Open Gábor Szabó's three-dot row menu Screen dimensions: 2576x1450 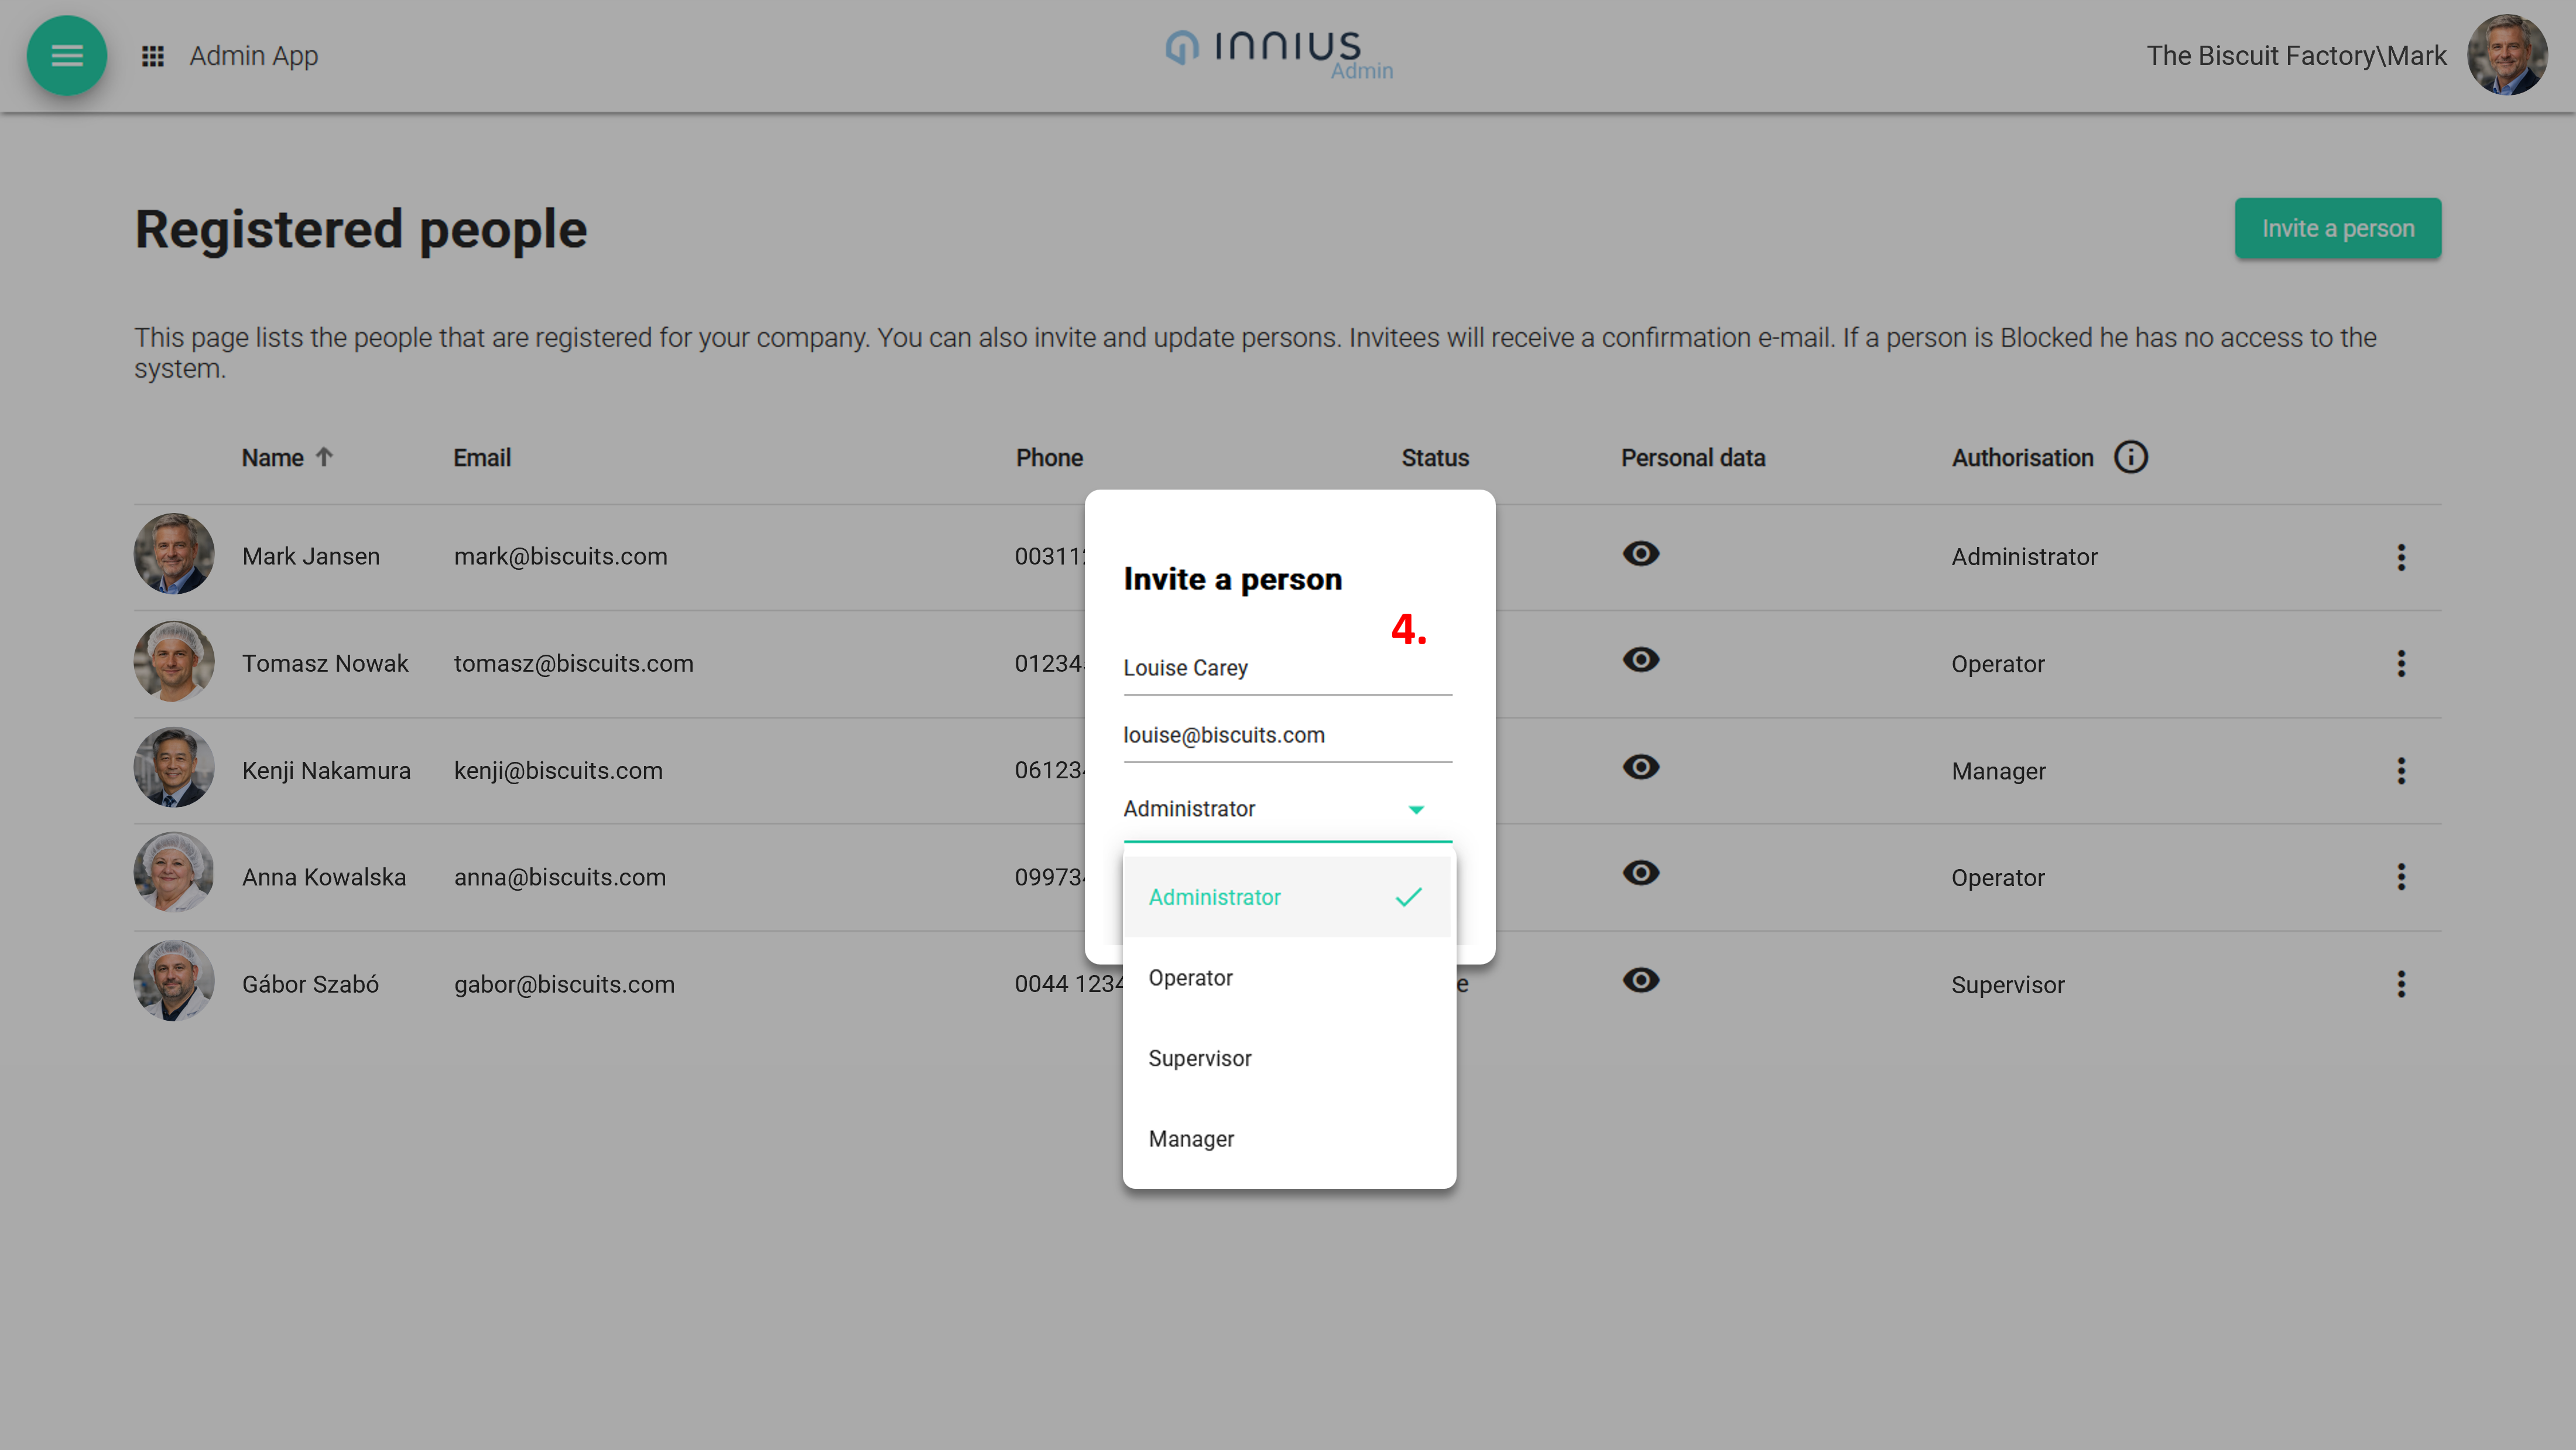click(x=2400, y=984)
